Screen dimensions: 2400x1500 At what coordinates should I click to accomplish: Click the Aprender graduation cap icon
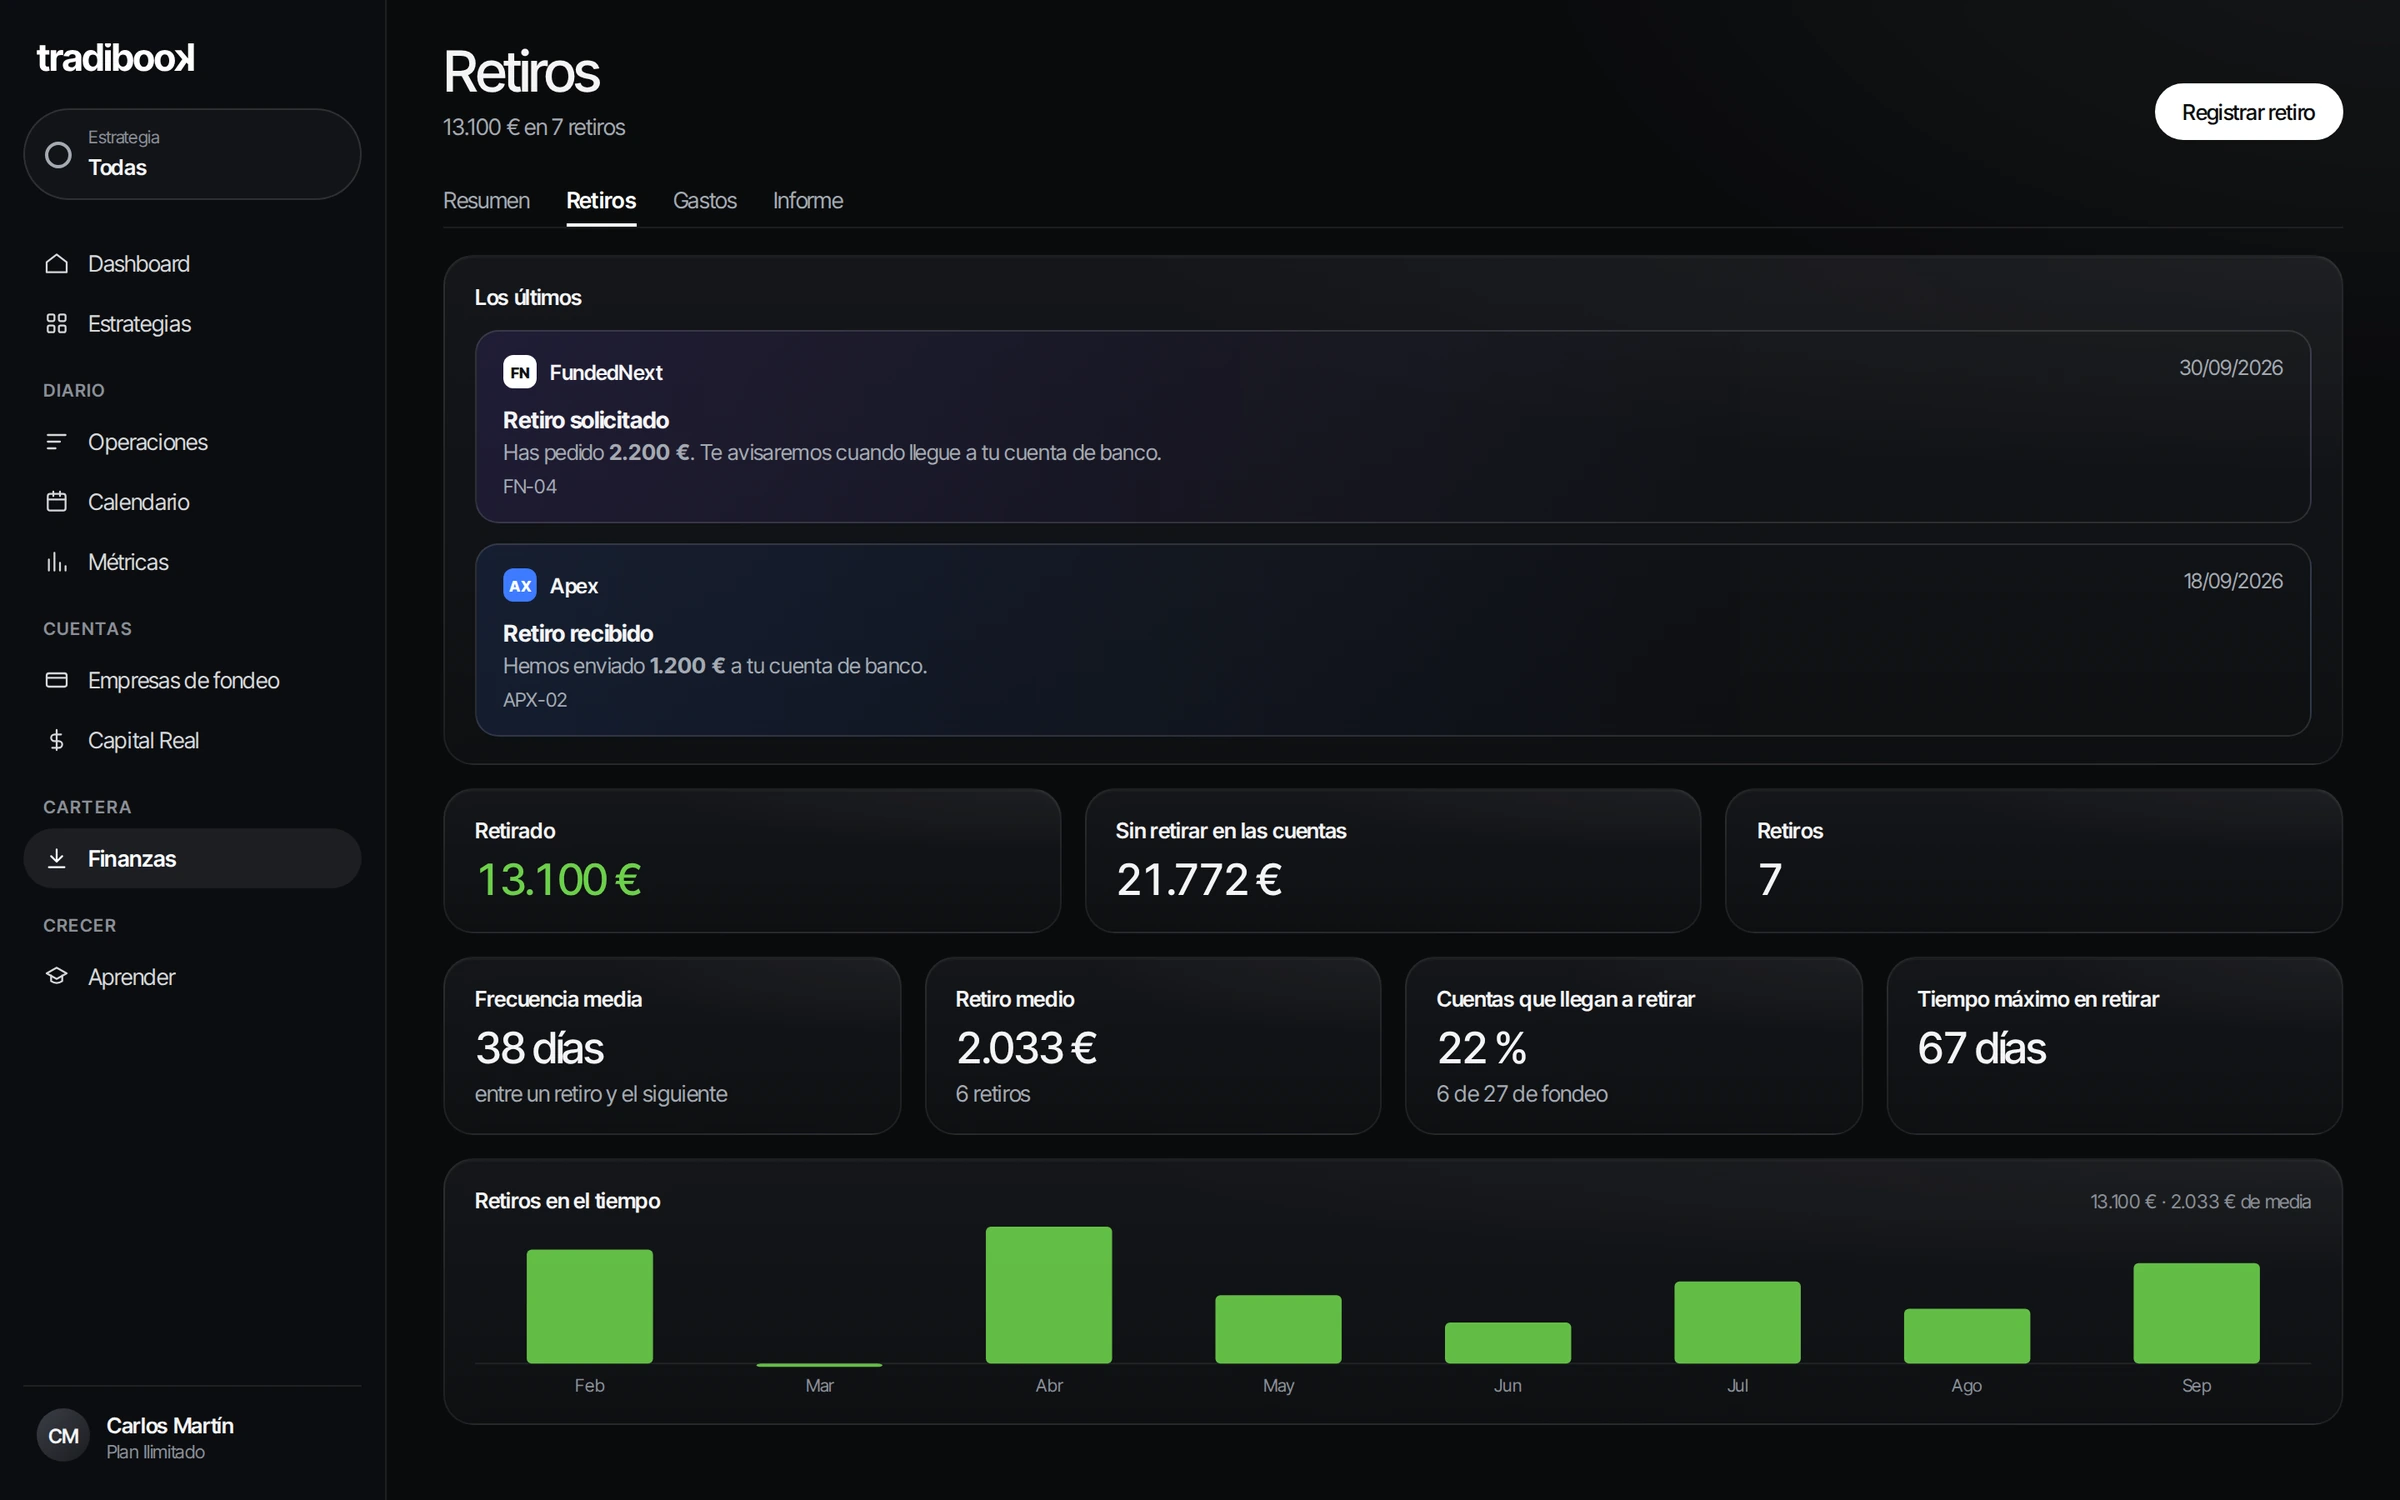click(57, 976)
